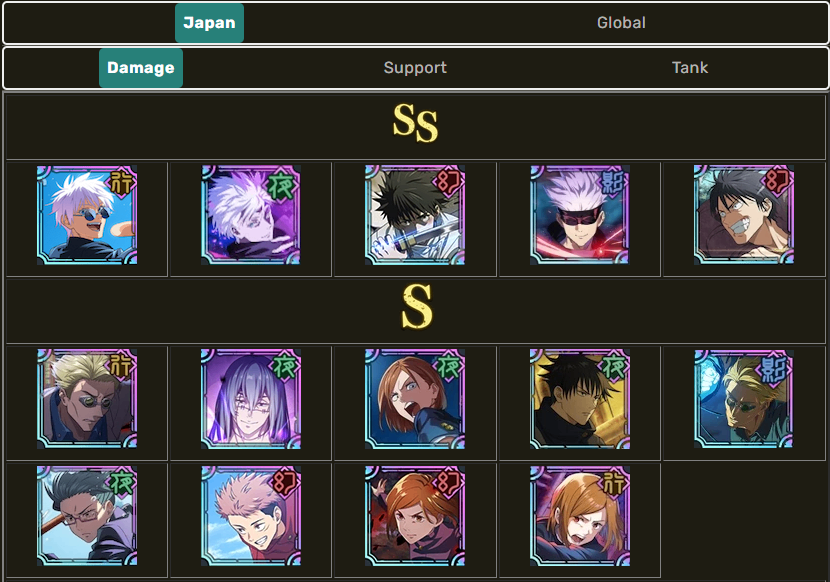Select first Nanami with goggles icon in S tier
The image size is (830, 582).
coord(87,399)
